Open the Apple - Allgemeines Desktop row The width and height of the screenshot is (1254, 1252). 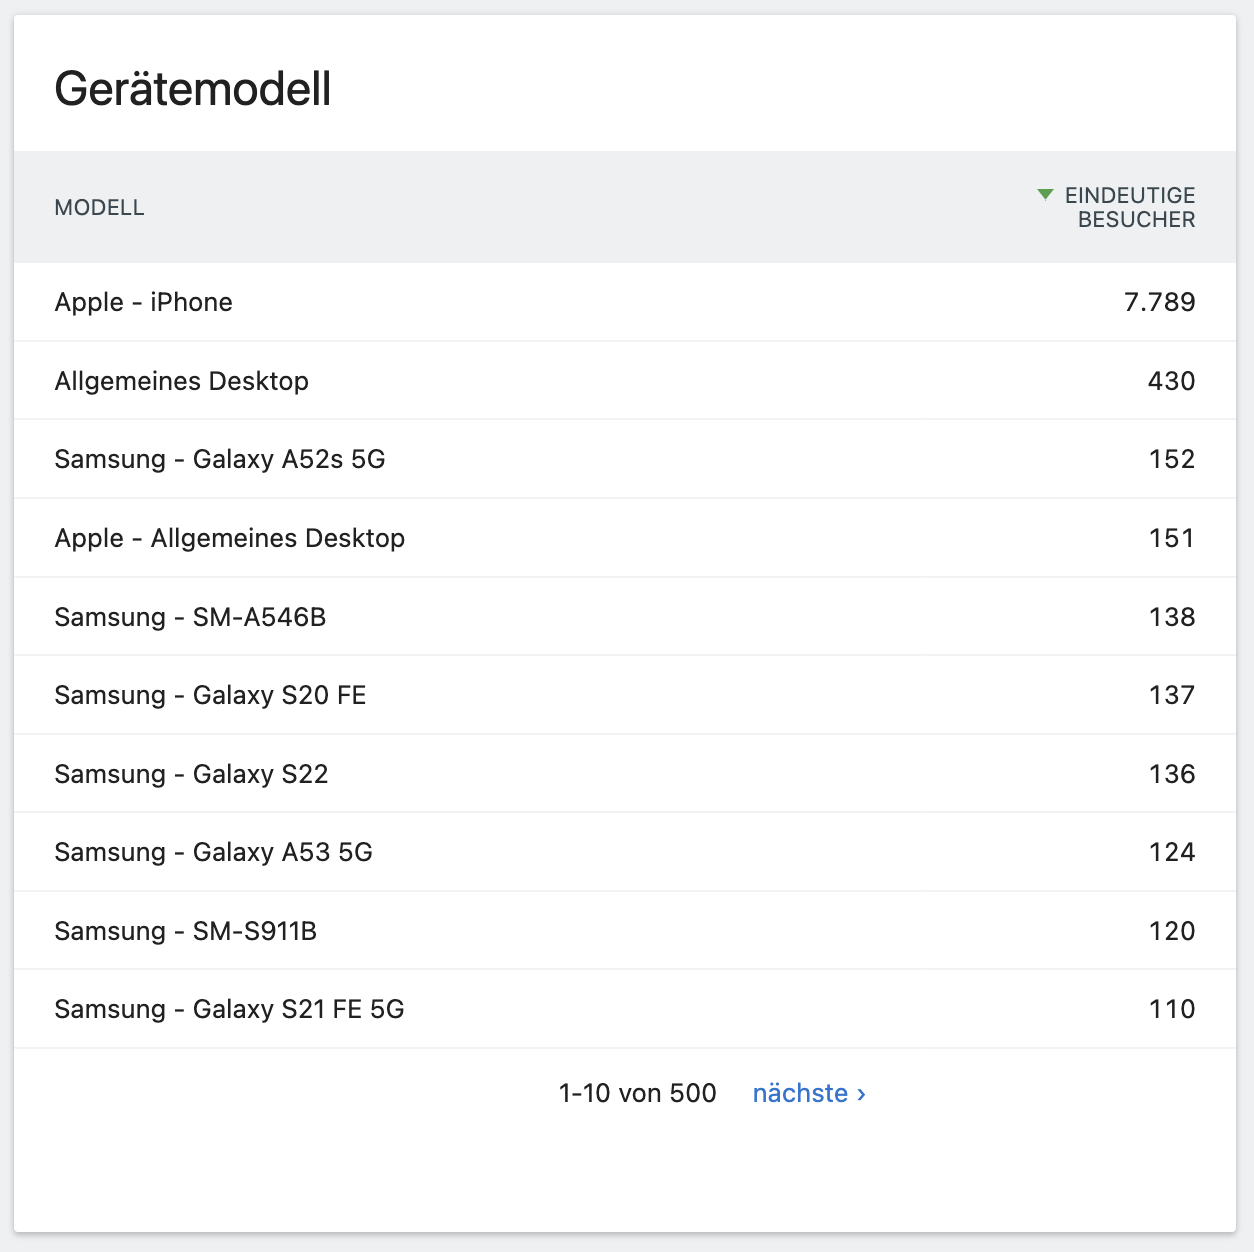click(229, 538)
